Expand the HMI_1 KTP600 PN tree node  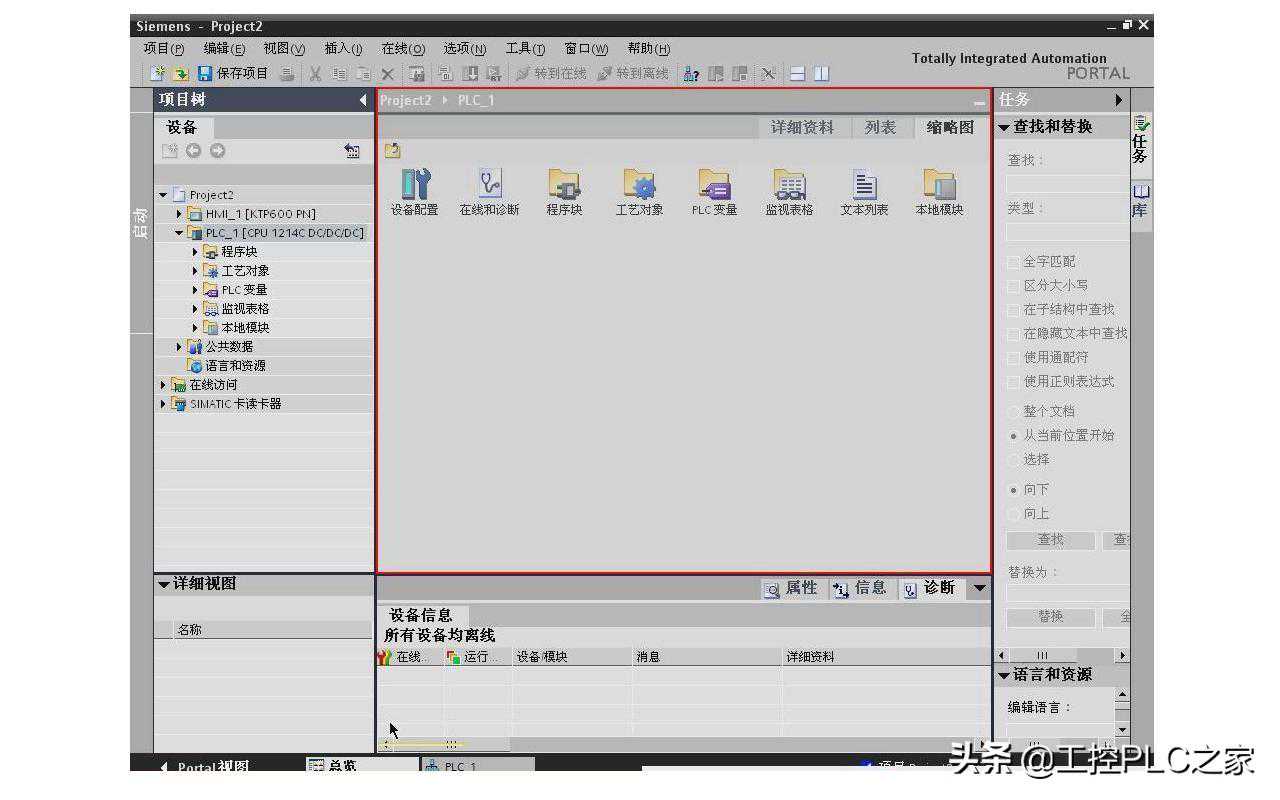pyautogui.click(x=180, y=214)
